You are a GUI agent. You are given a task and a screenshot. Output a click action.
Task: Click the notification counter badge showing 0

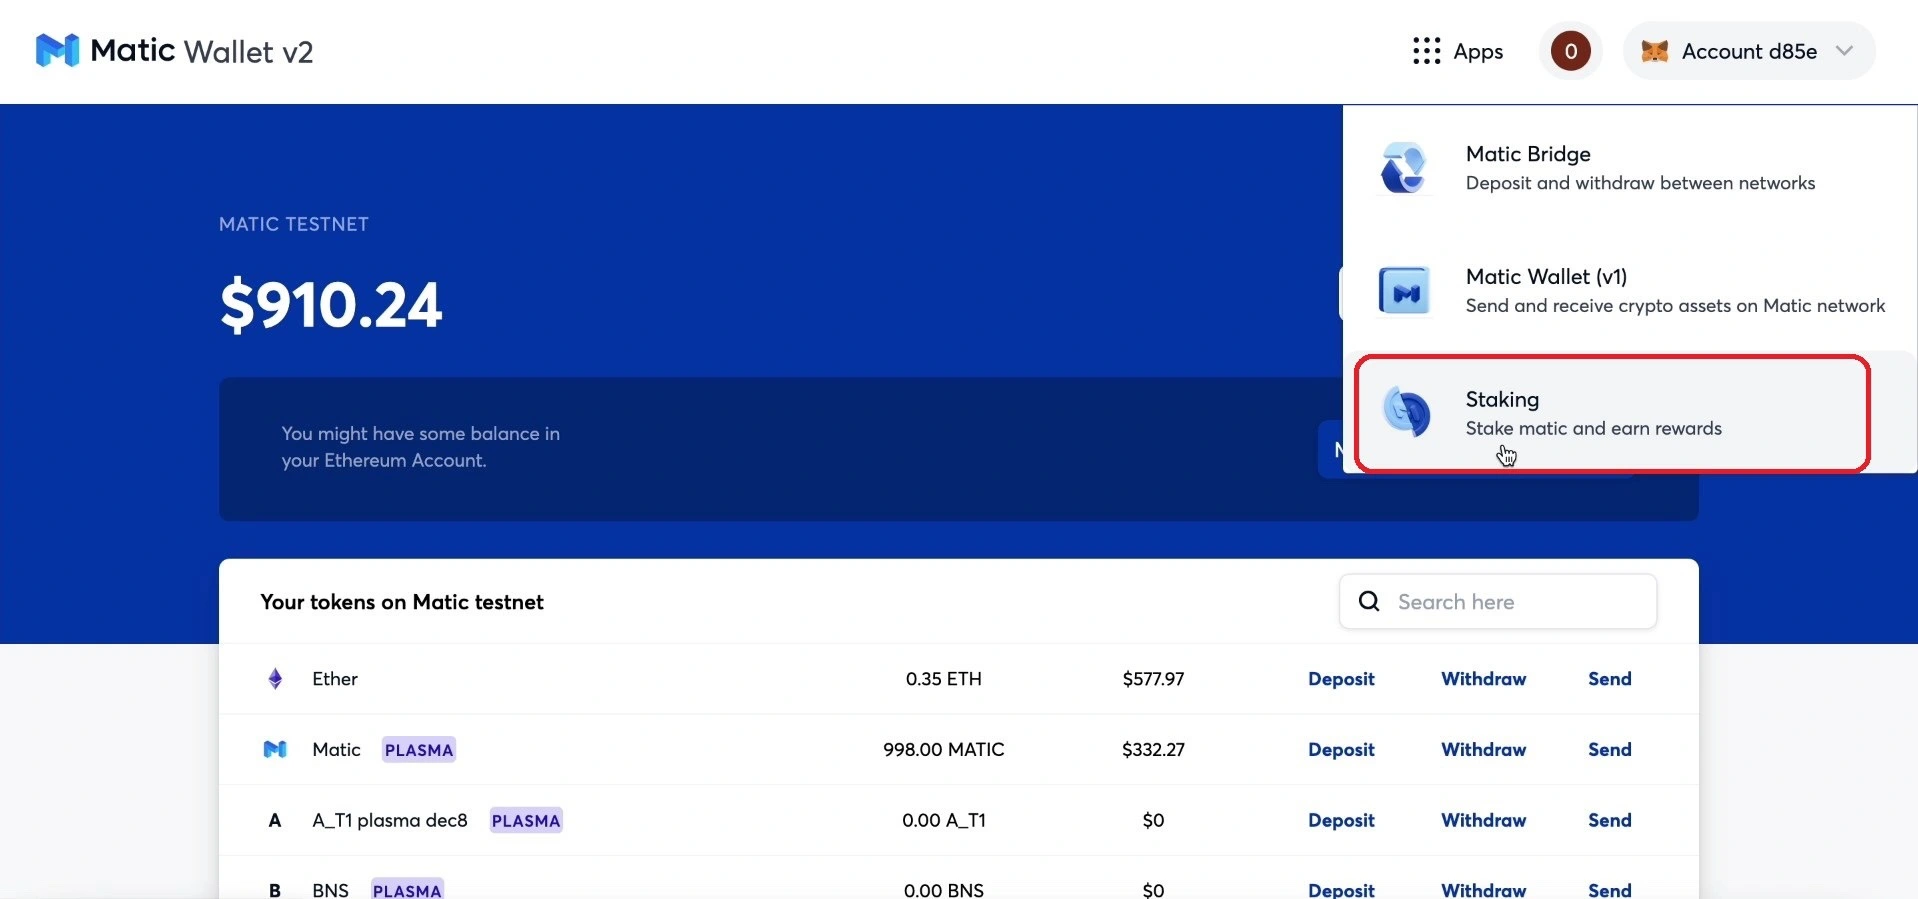pyautogui.click(x=1570, y=51)
